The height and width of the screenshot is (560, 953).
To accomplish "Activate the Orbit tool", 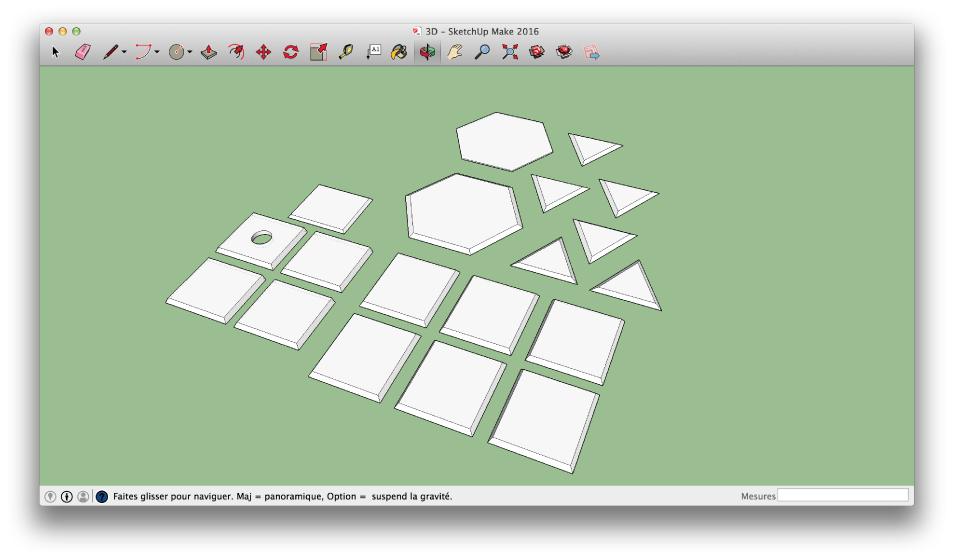I will pyautogui.click(x=427, y=52).
